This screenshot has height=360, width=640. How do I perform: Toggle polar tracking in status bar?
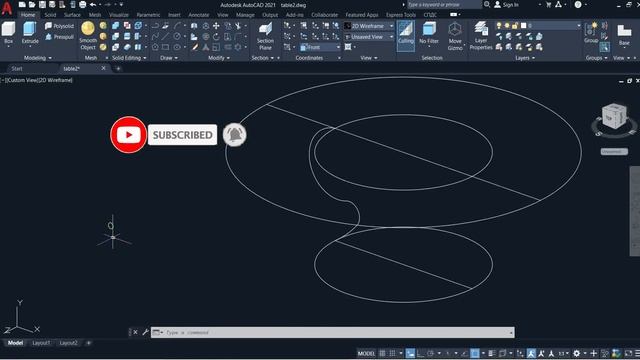point(431,353)
